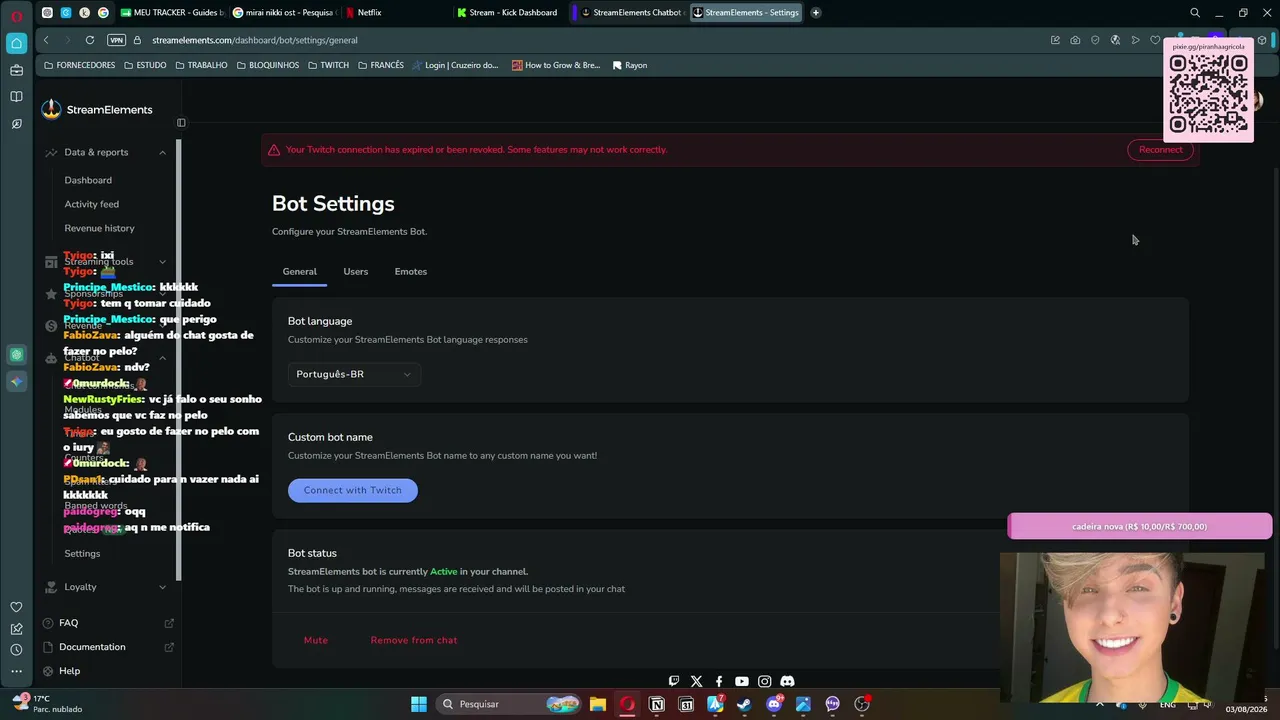This screenshot has width=1280, height=720.
Task: Open the Opera sidebar history clock icon
Action: pos(16,650)
